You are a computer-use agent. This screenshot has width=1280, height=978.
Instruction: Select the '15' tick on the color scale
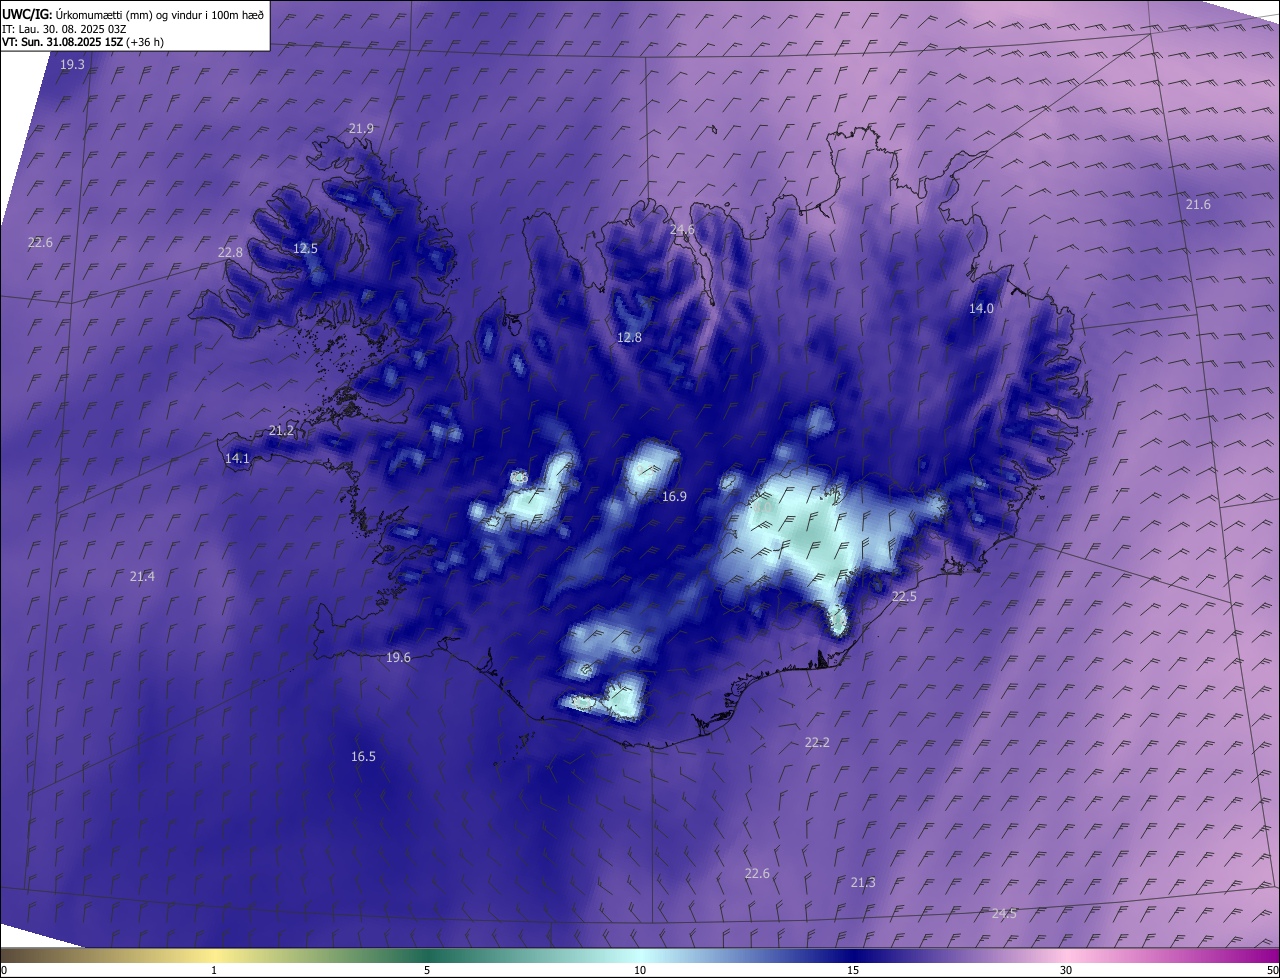tap(853, 970)
